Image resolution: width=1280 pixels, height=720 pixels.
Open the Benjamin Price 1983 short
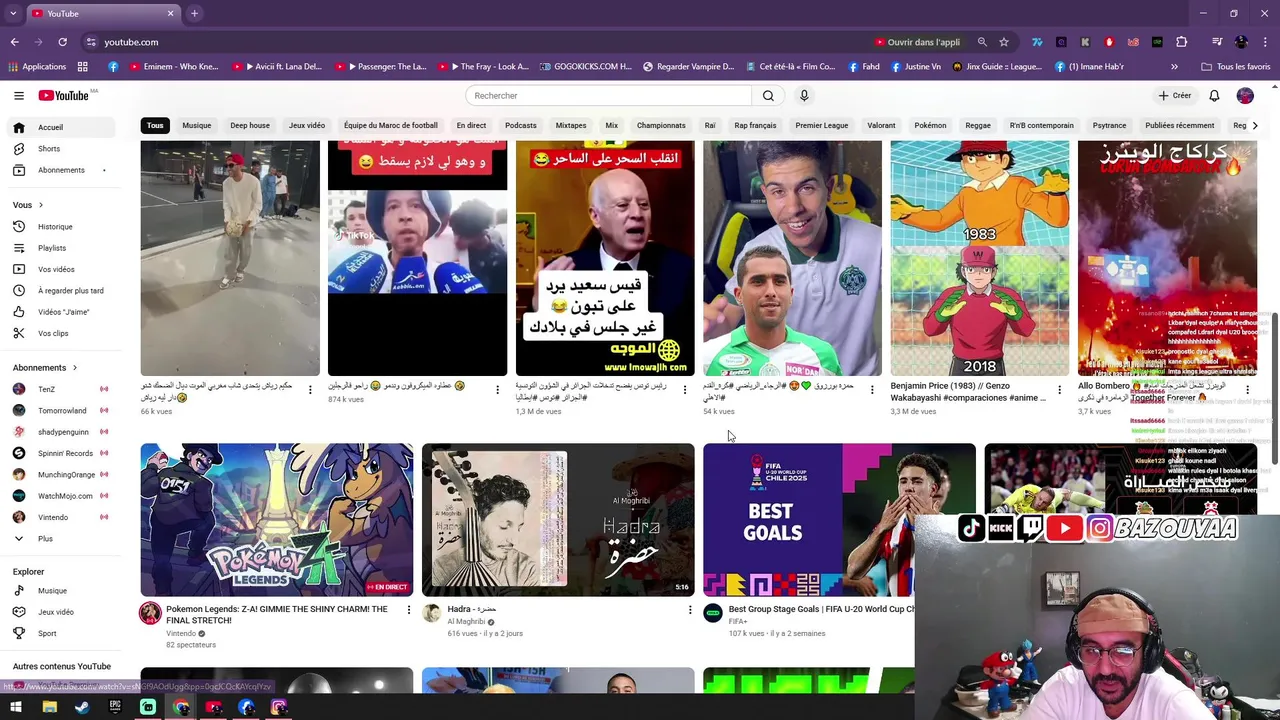point(980,258)
